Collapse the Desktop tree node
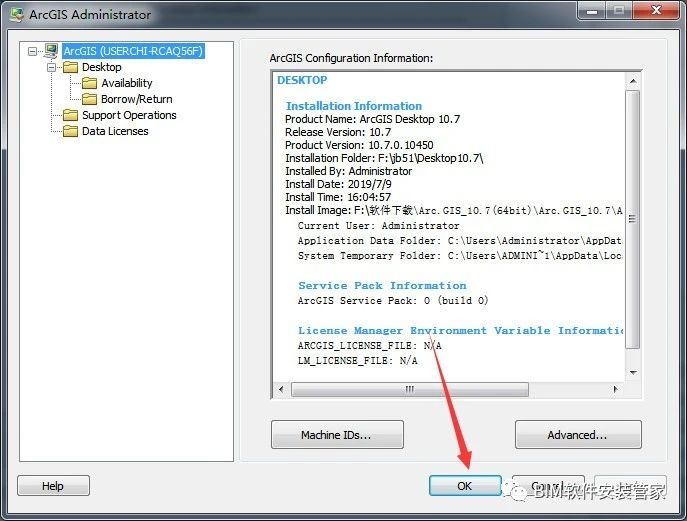Image resolution: width=687 pixels, height=521 pixels. (52, 67)
